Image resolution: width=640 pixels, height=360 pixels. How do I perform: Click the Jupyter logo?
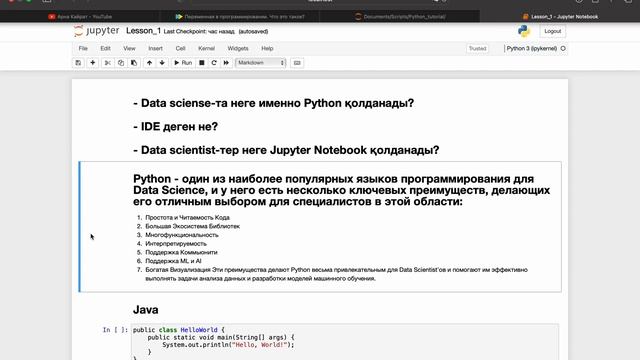tap(96, 31)
